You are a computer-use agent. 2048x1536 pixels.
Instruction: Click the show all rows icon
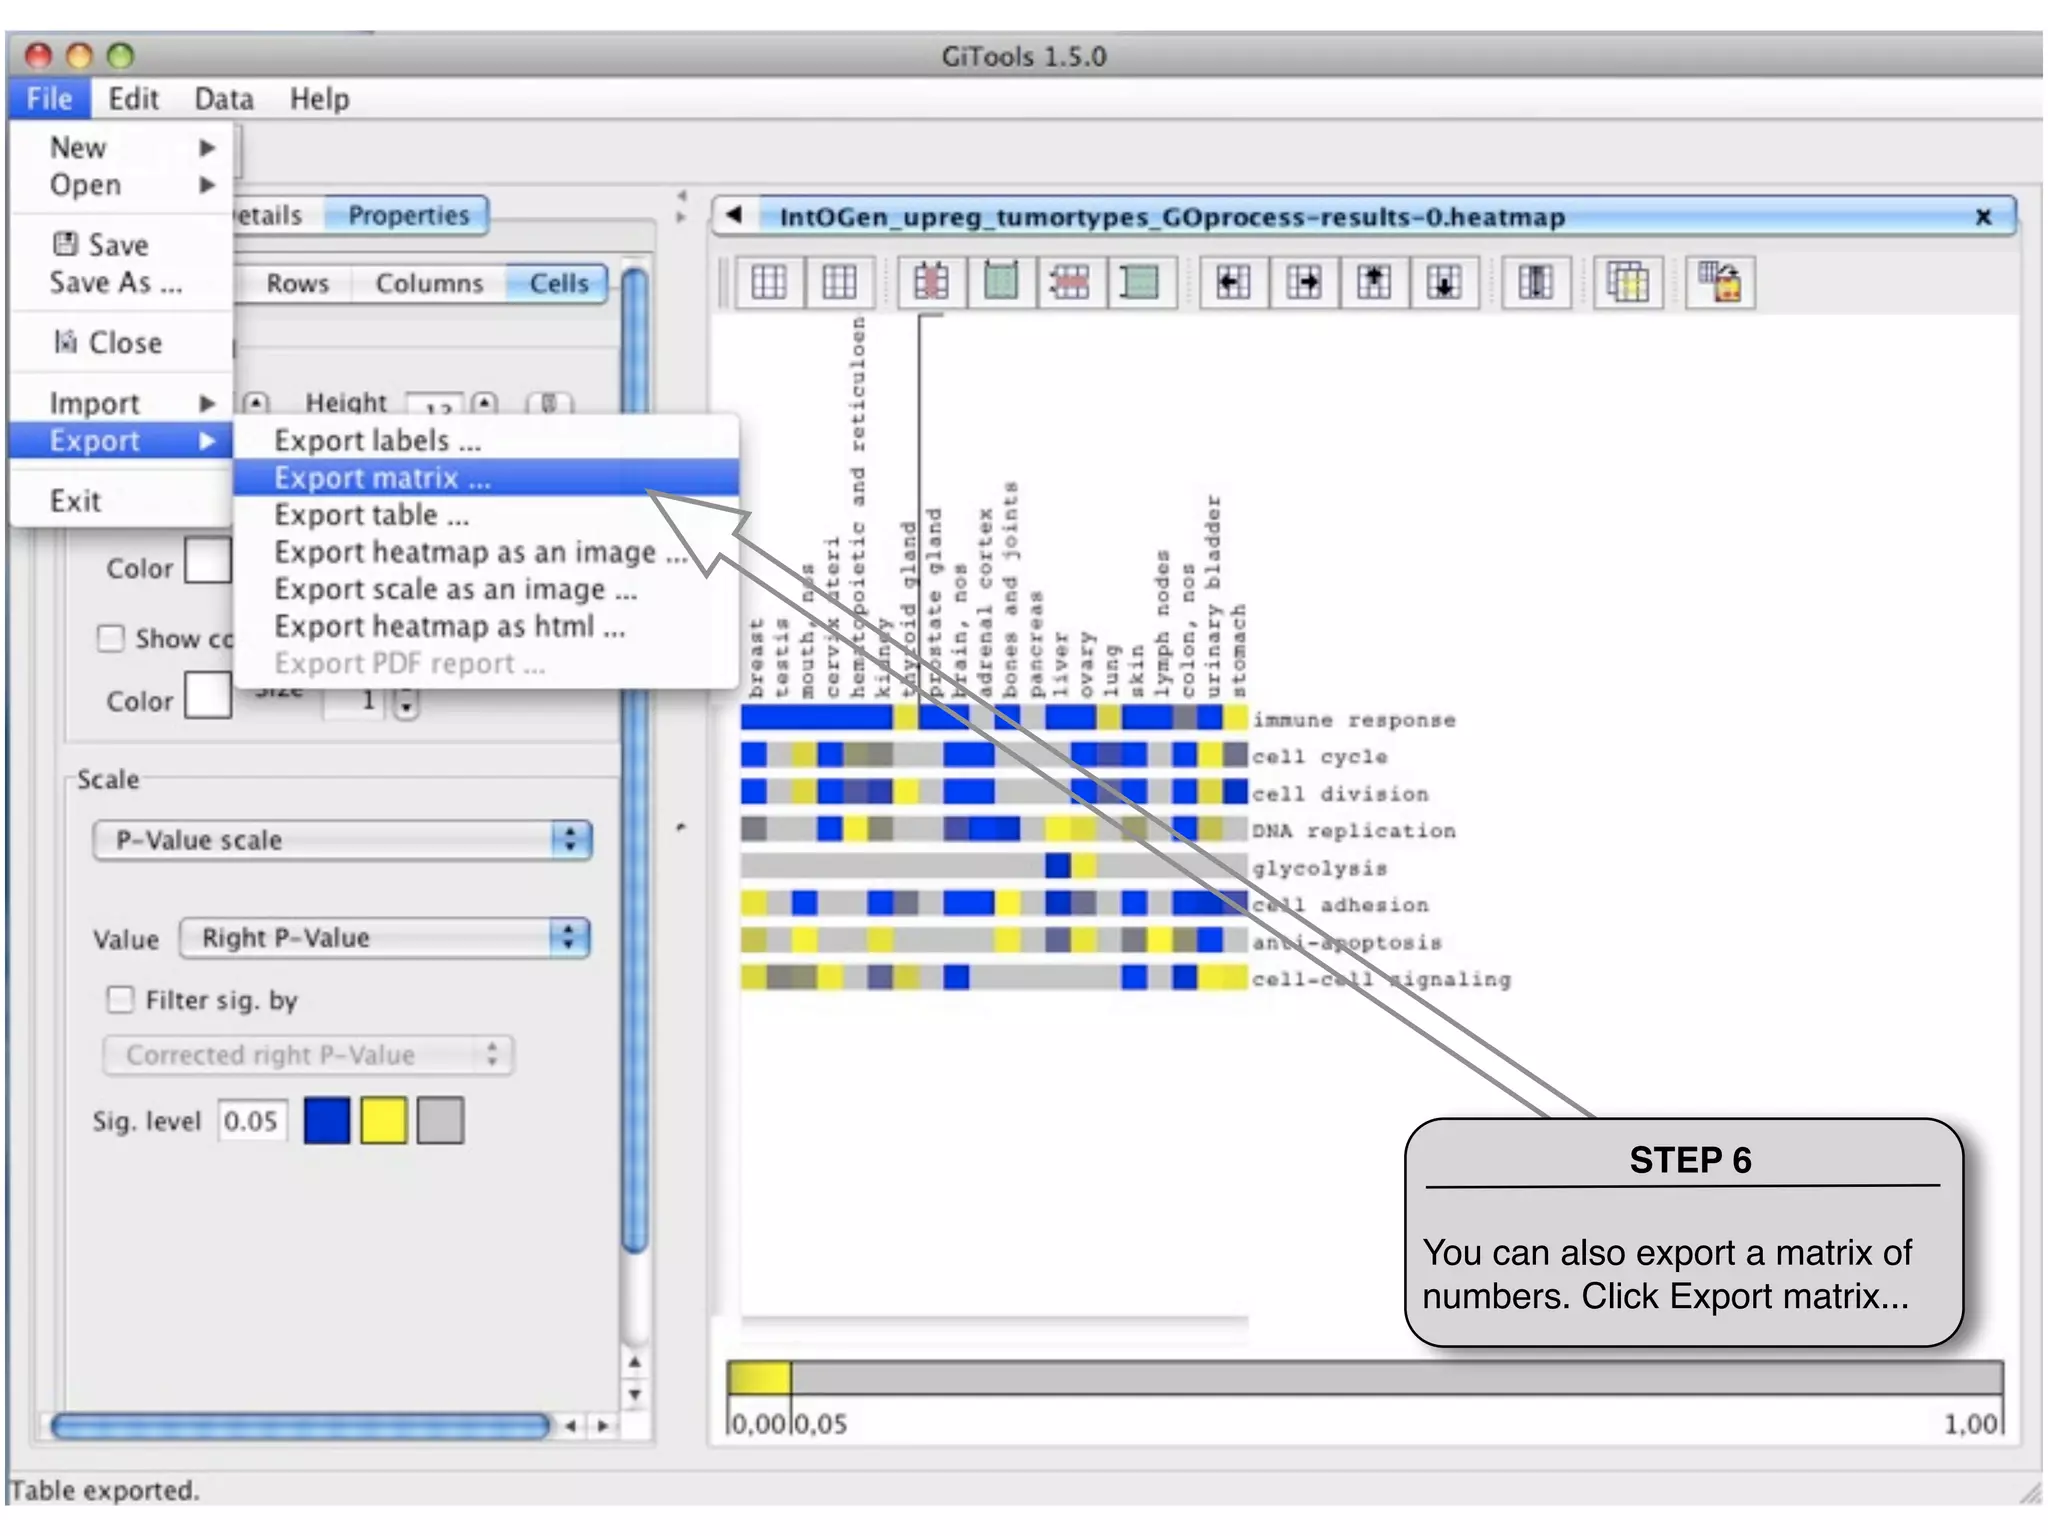1140,283
